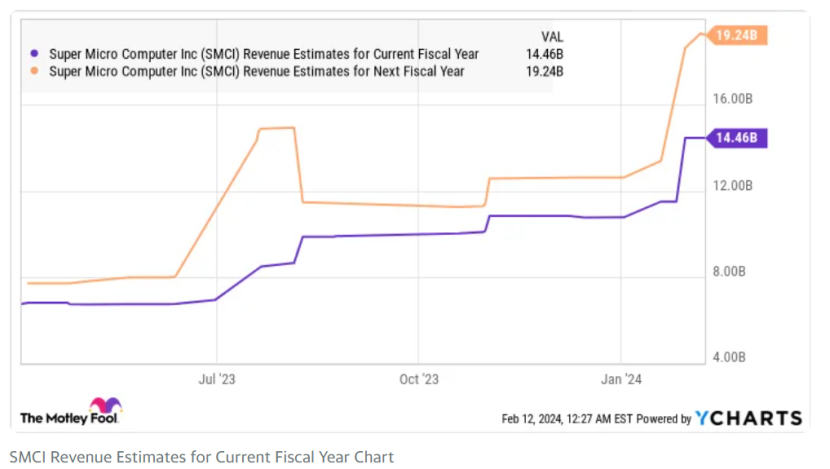This screenshot has width=830, height=469.
Task: Click the 12.00B y-axis label
Action: [733, 186]
